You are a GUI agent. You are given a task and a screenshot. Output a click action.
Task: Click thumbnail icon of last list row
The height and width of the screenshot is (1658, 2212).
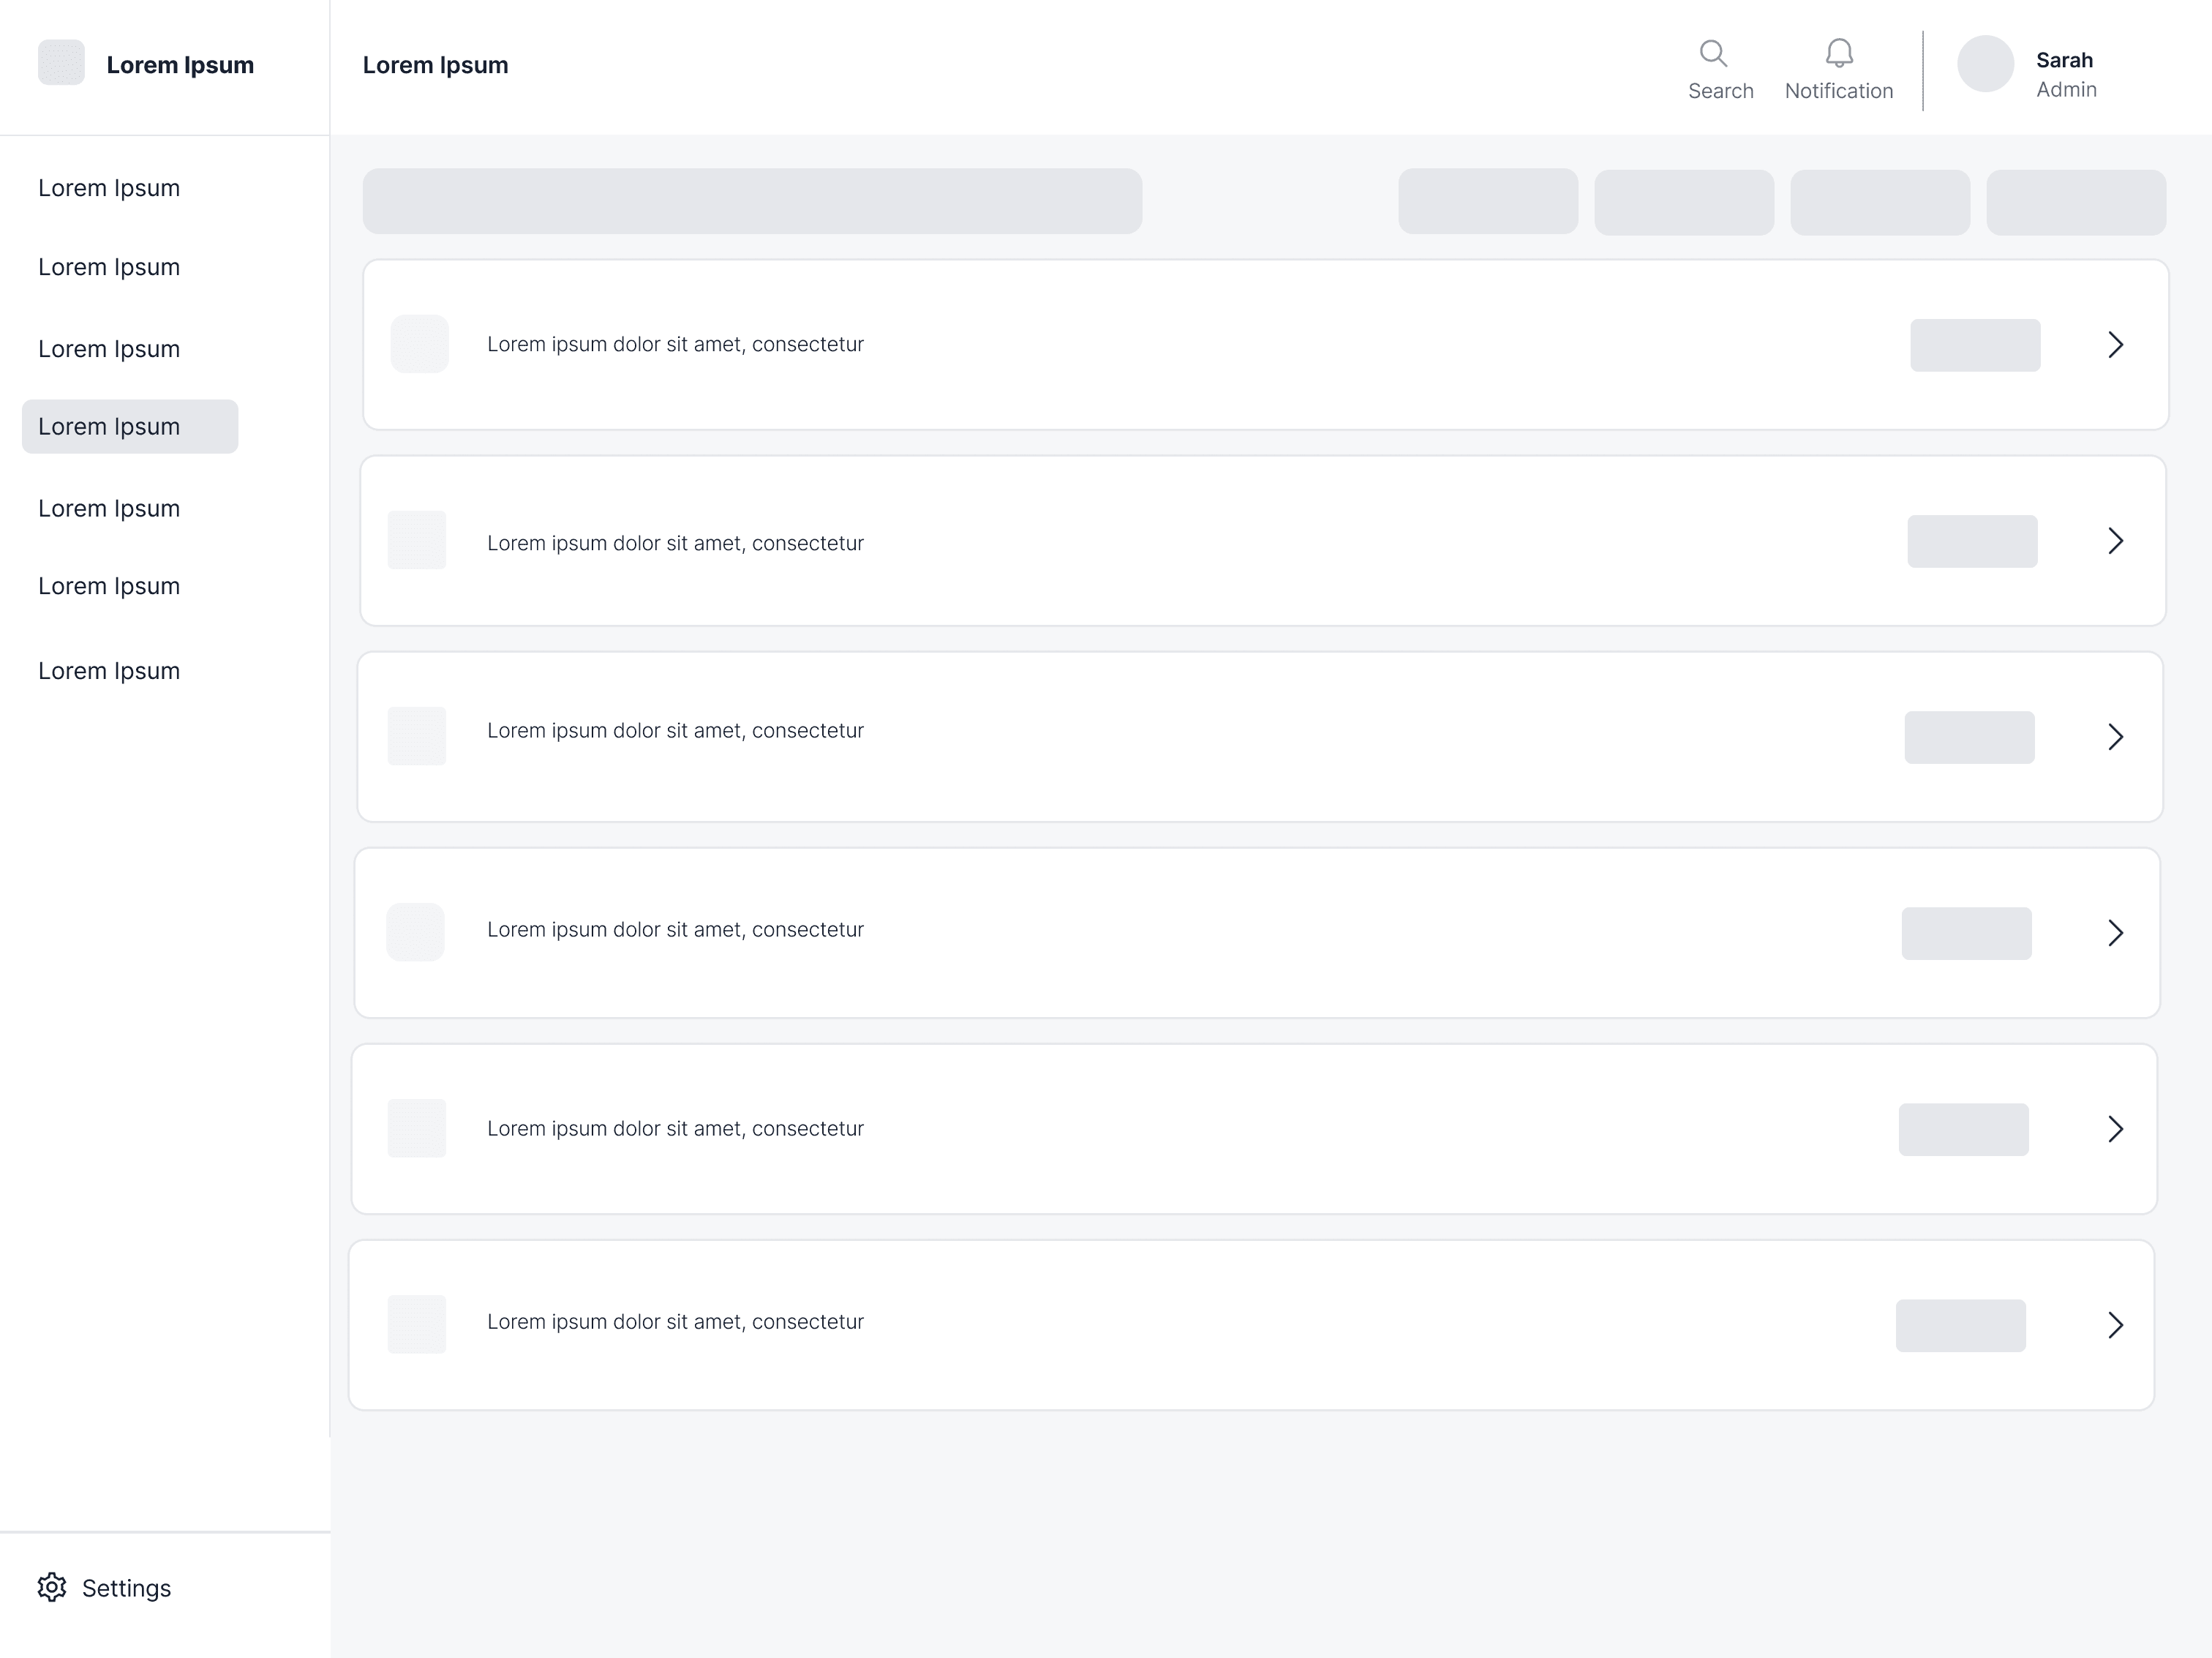click(x=417, y=1324)
